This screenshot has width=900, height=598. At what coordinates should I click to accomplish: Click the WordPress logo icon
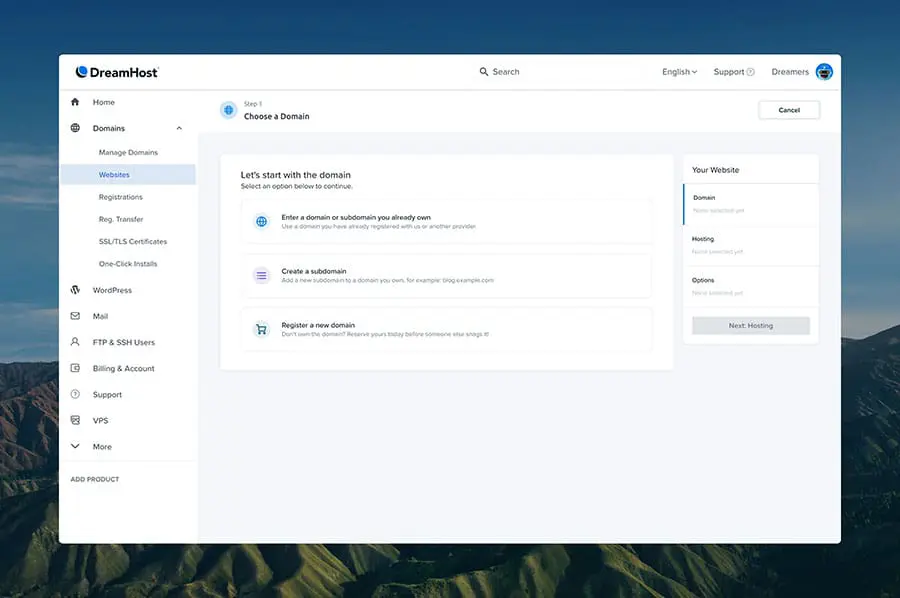pyautogui.click(x=75, y=290)
